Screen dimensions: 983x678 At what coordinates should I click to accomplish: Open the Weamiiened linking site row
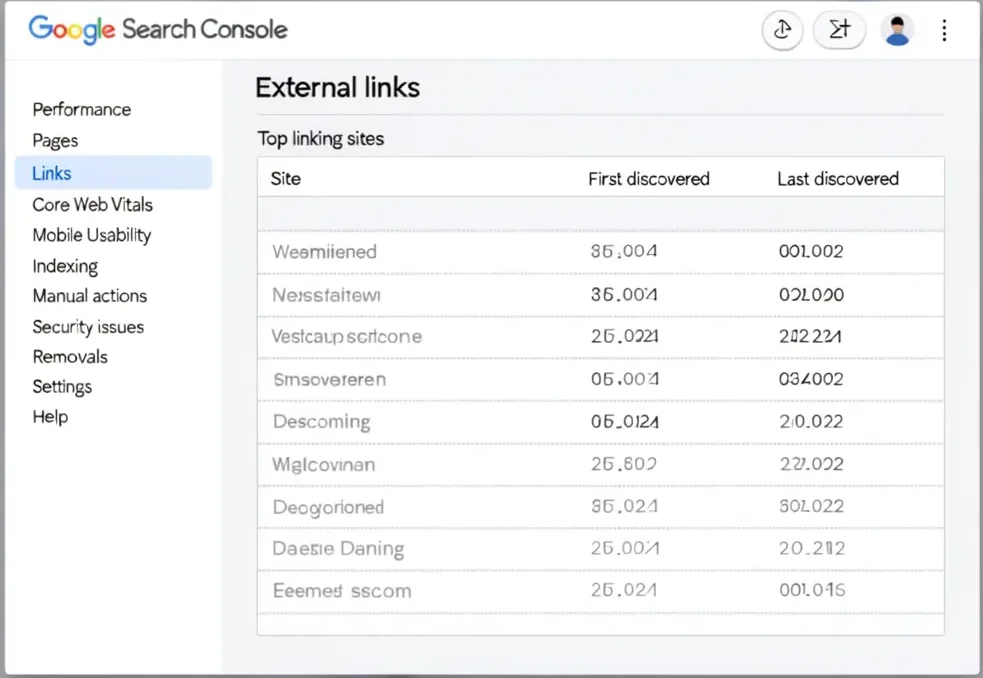(x=601, y=252)
